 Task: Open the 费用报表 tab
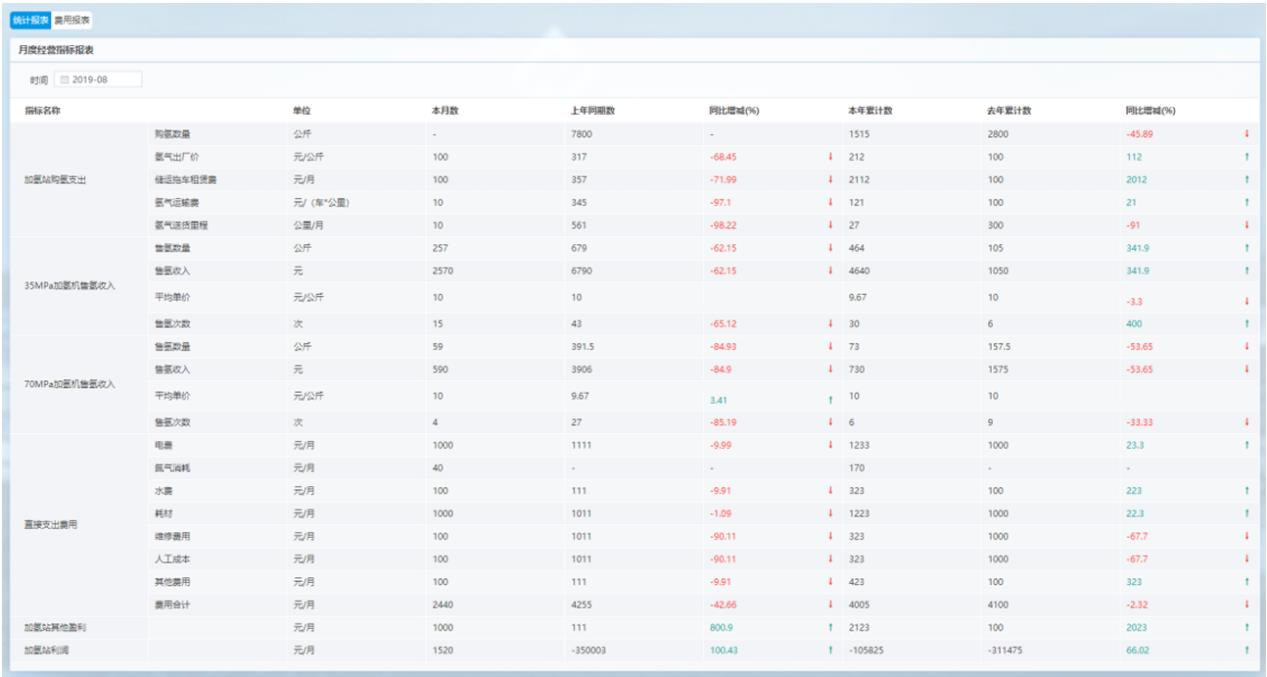point(71,20)
